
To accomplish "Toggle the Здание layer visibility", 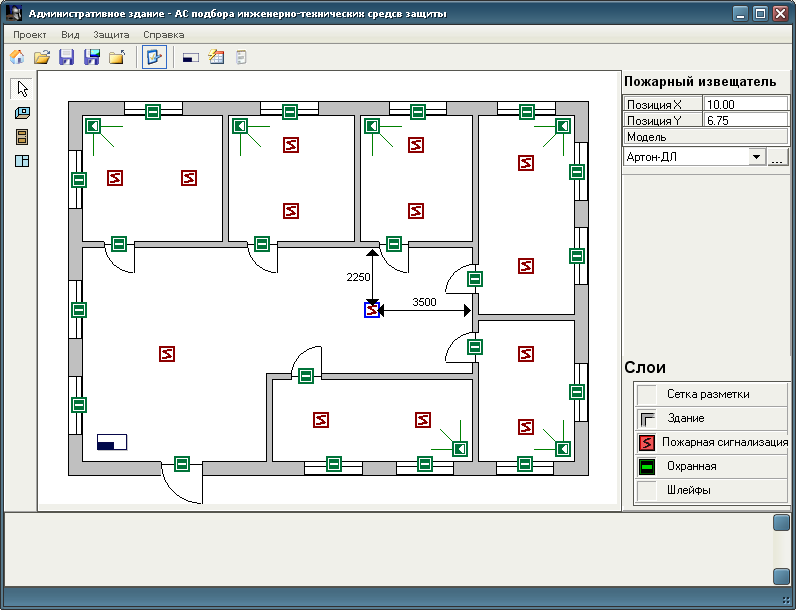I will (648, 418).
